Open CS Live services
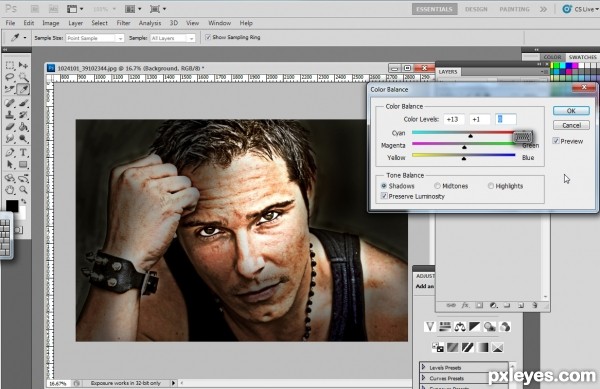 (x=579, y=9)
